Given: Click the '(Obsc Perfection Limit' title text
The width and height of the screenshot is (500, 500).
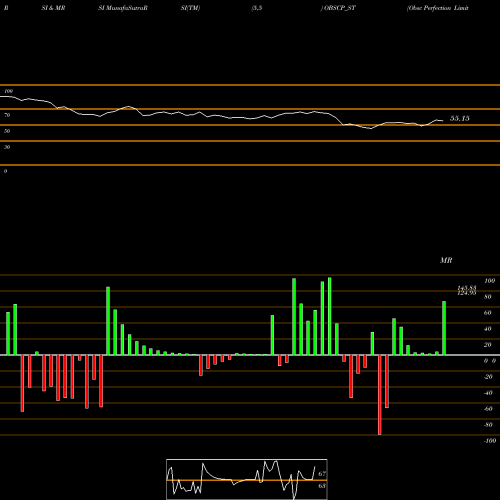Looking at the screenshot, I should (437, 8).
